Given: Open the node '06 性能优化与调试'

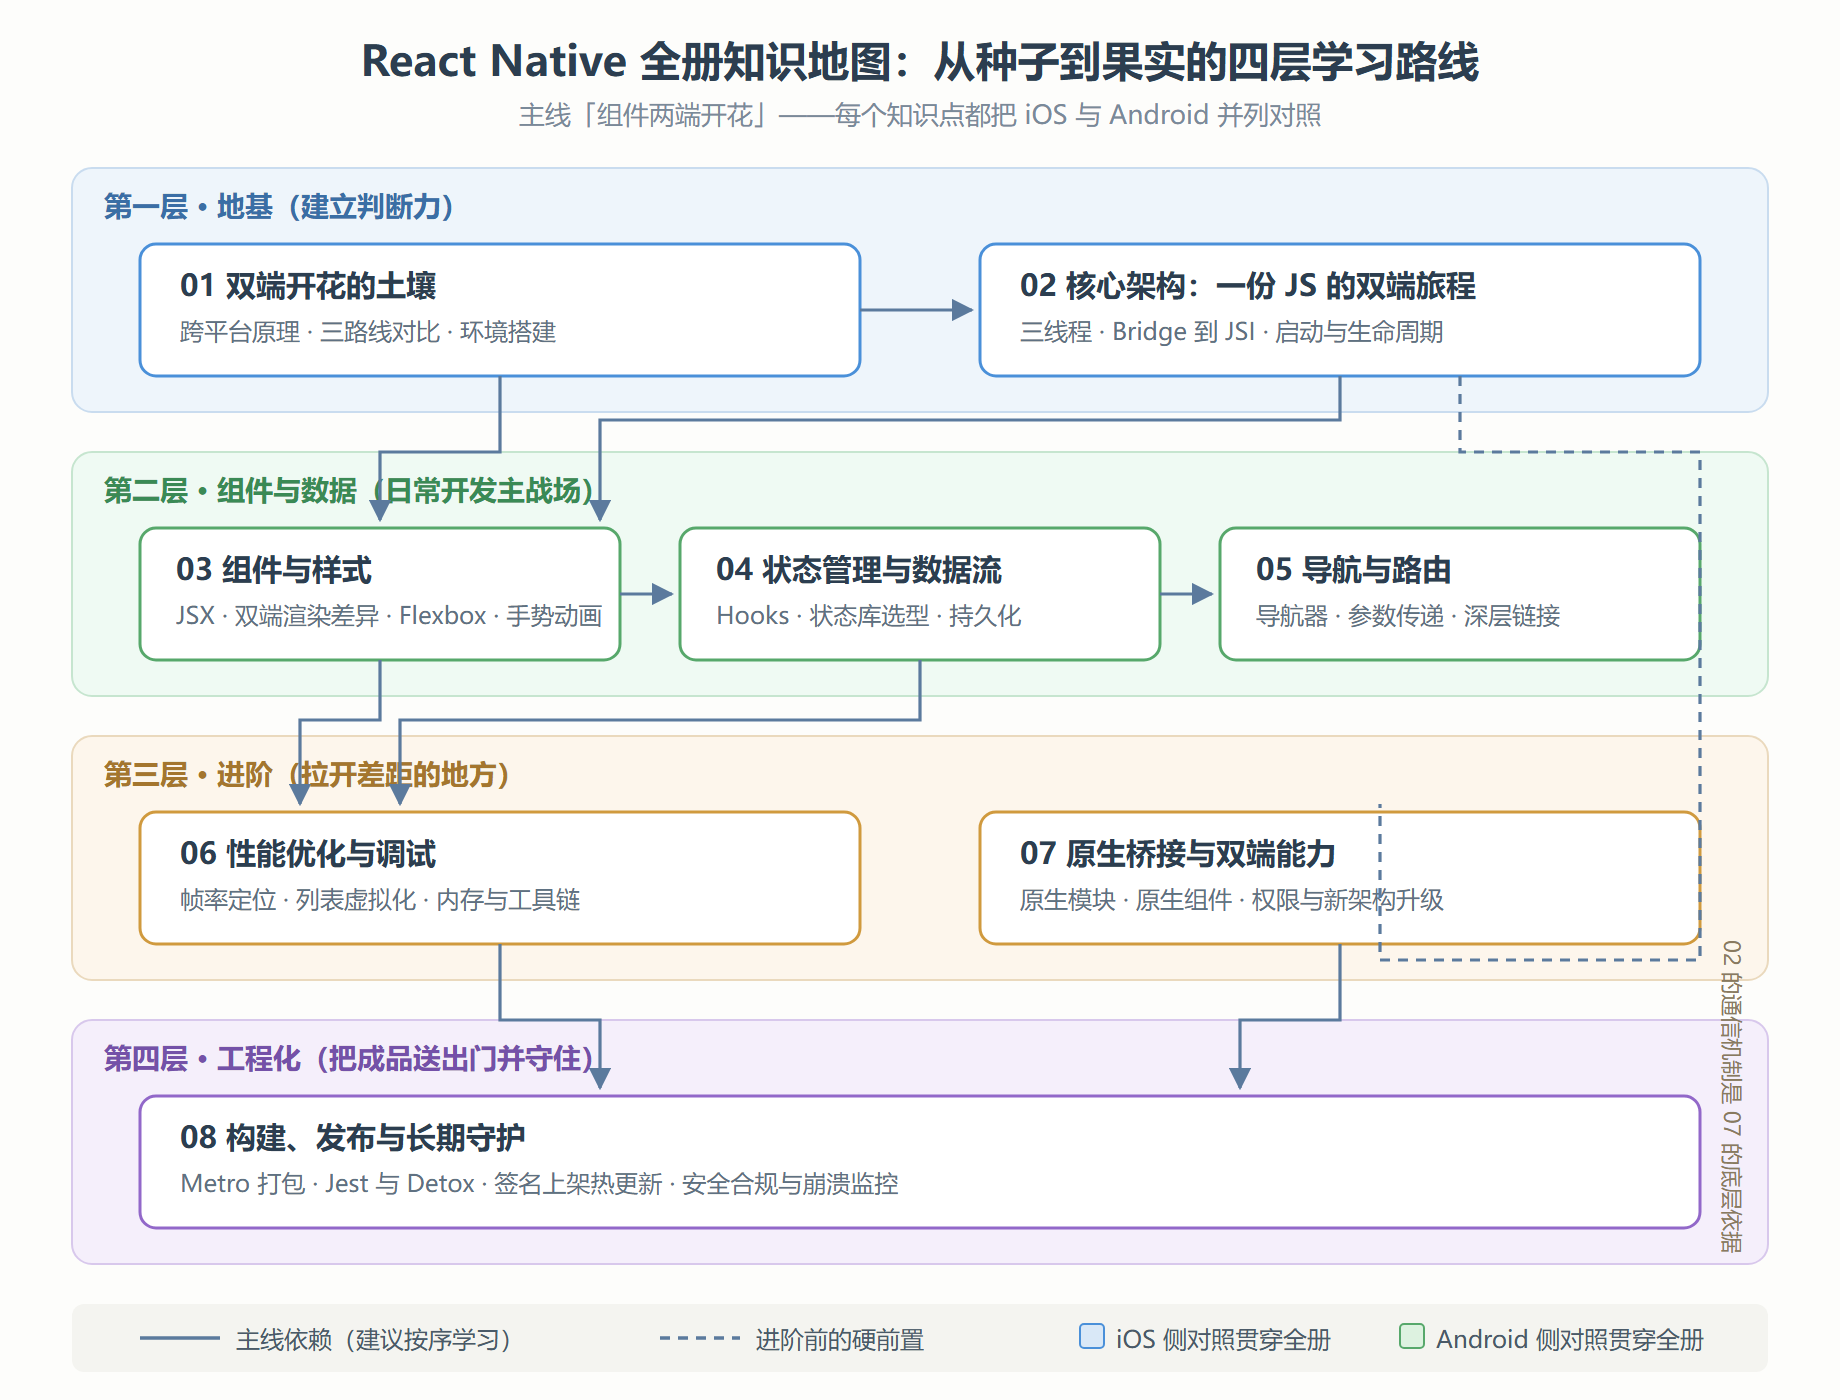Looking at the screenshot, I should tap(500, 878).
